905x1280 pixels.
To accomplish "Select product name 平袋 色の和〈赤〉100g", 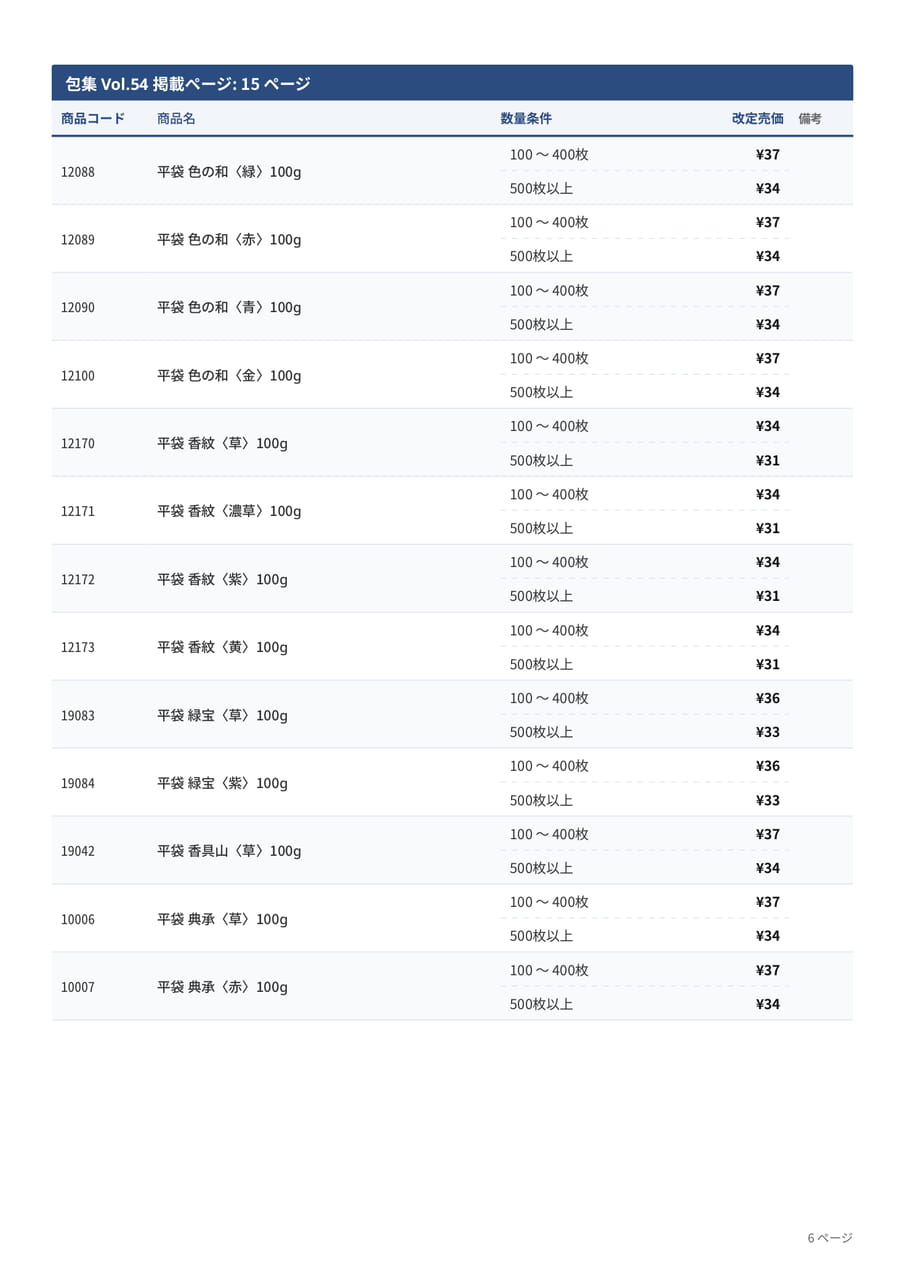I will coord(229,240).
